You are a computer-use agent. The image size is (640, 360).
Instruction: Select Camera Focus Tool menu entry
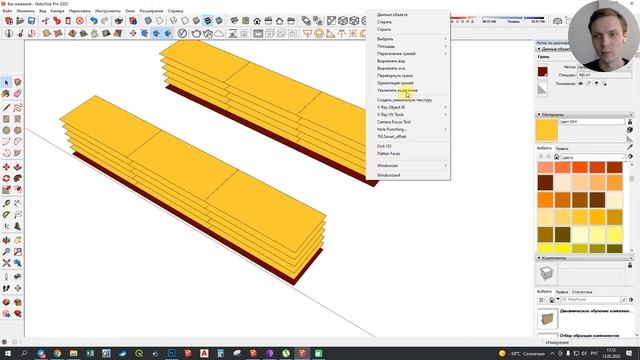(408, 122)
